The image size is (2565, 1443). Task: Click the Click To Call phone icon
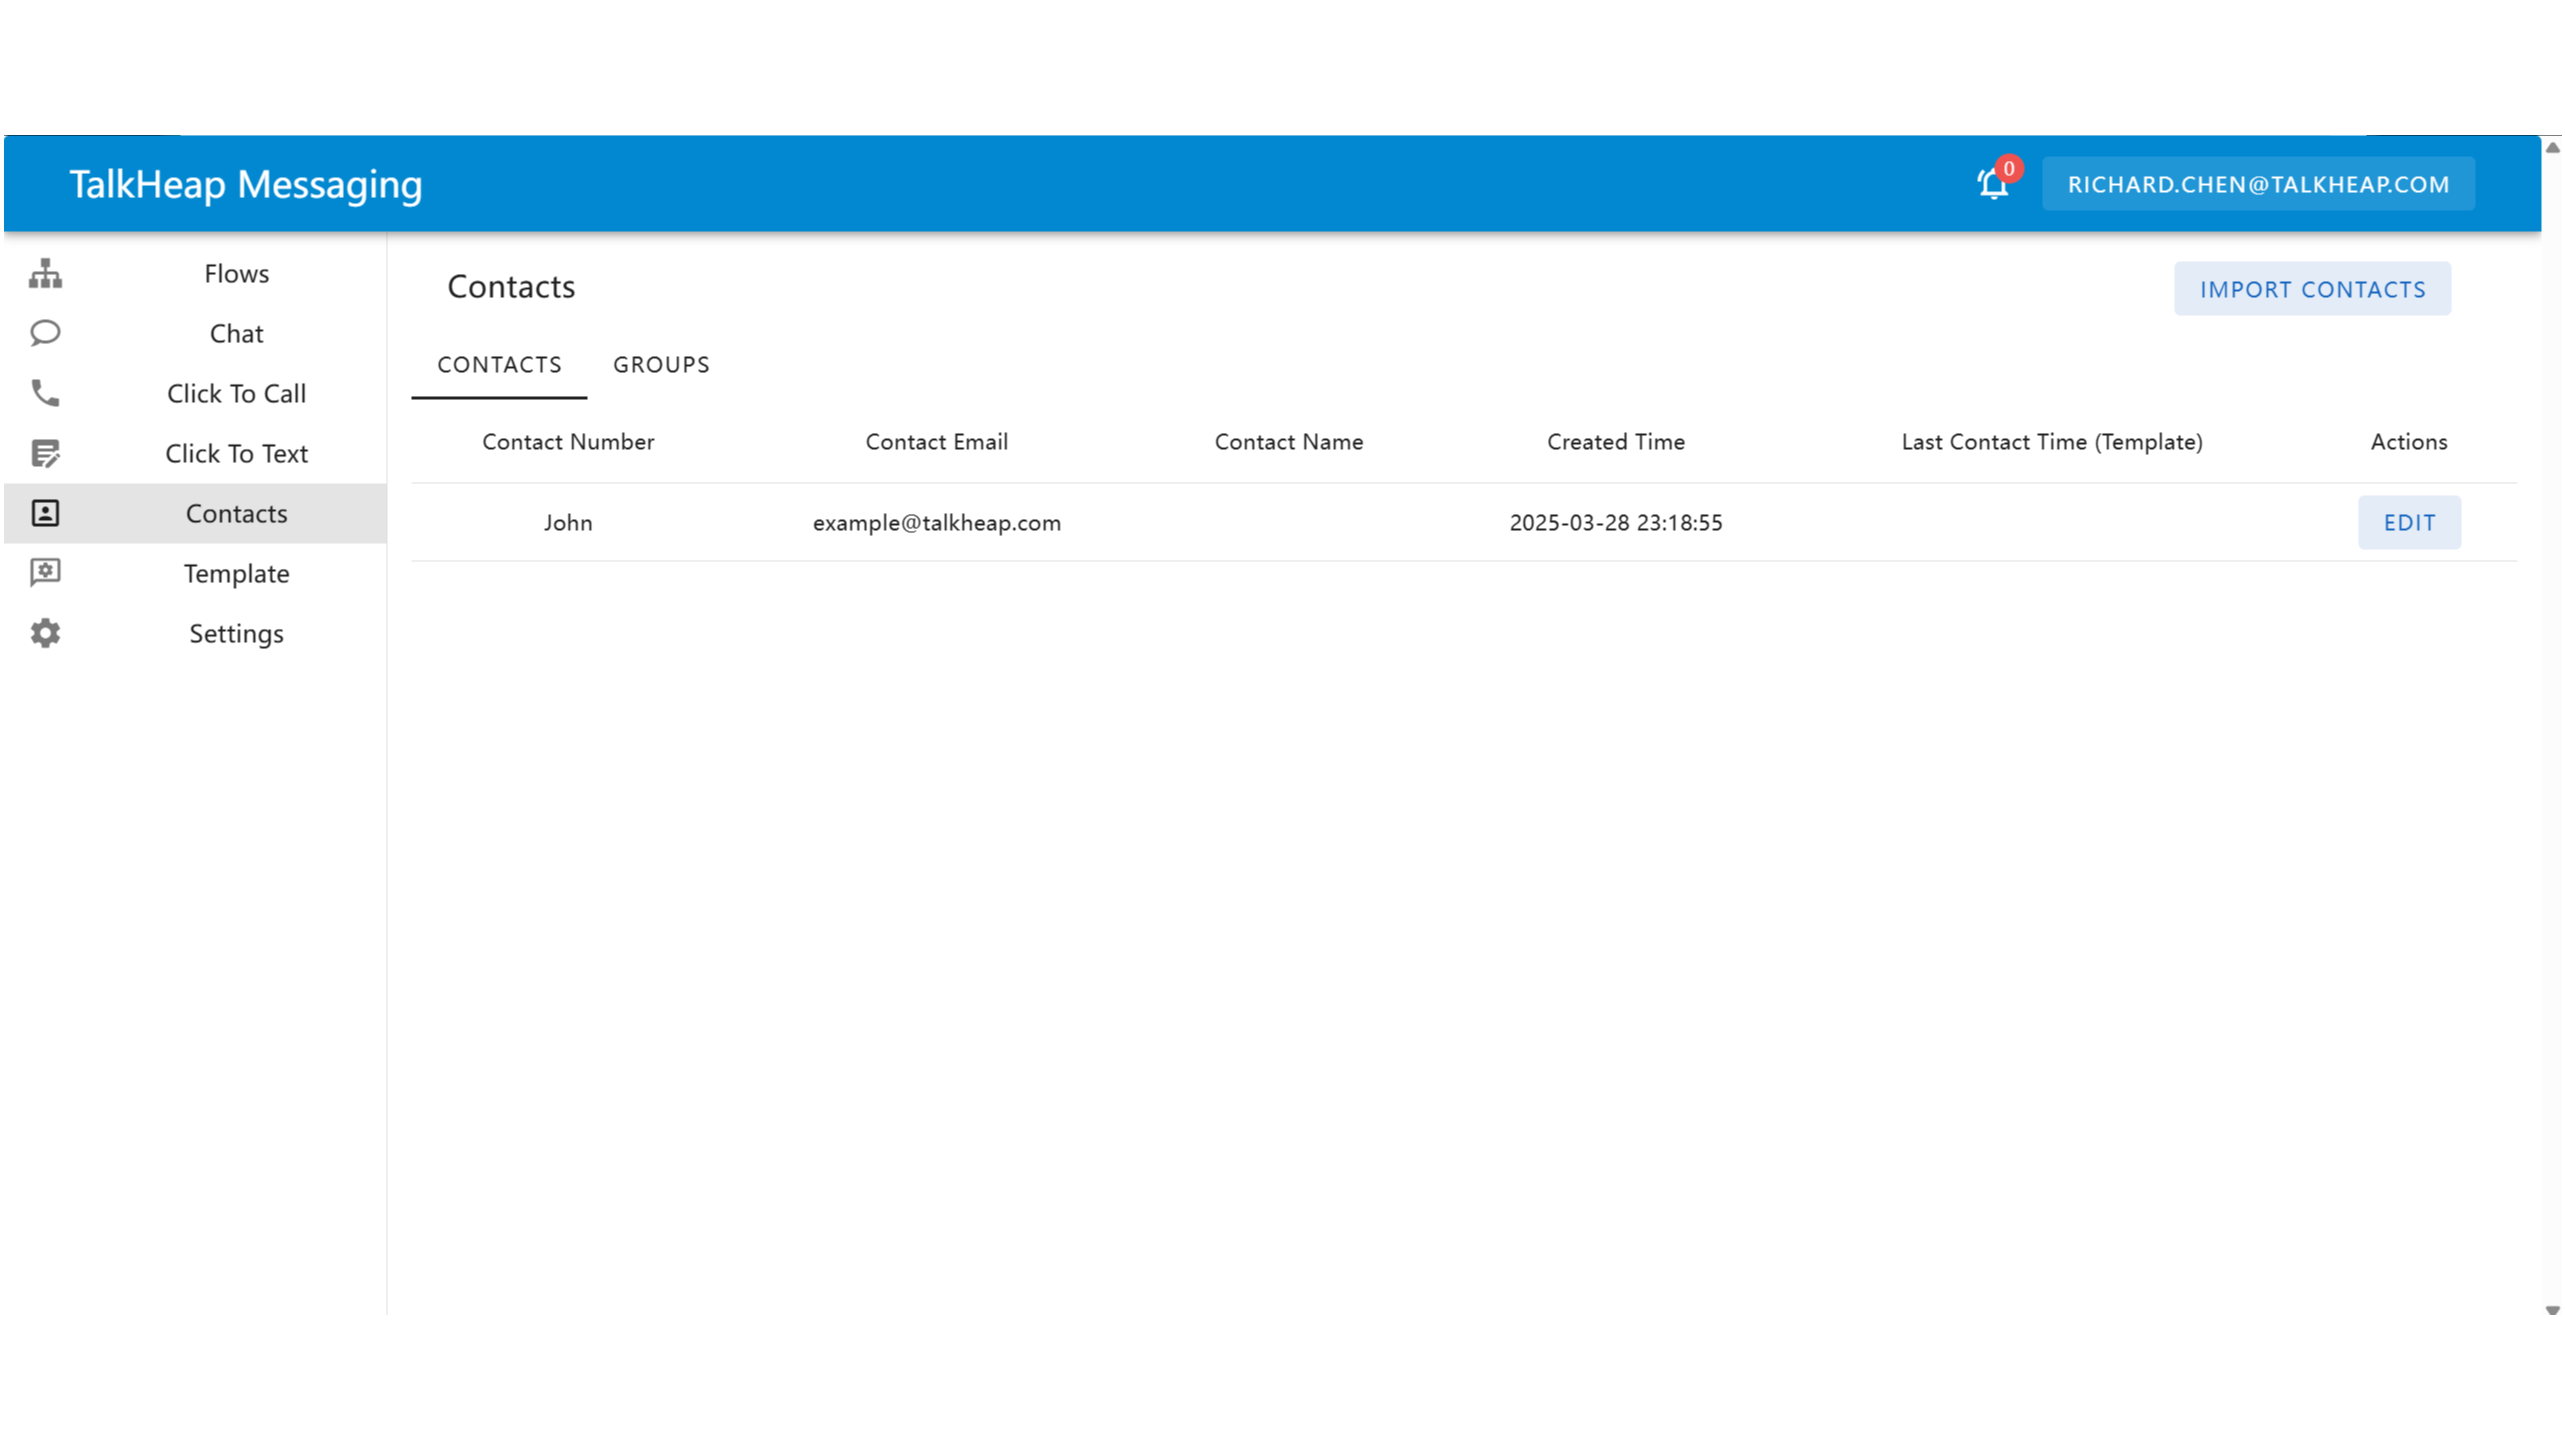[x=45, y=393]
